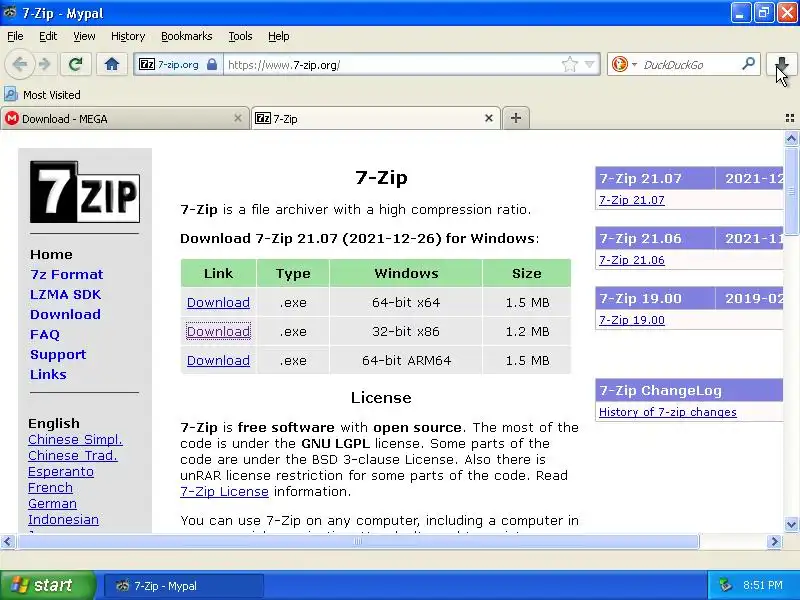Viewport: 800px width, 600px height.
Task: Go forward with the Forward arrow button
Action: [45, 64]
